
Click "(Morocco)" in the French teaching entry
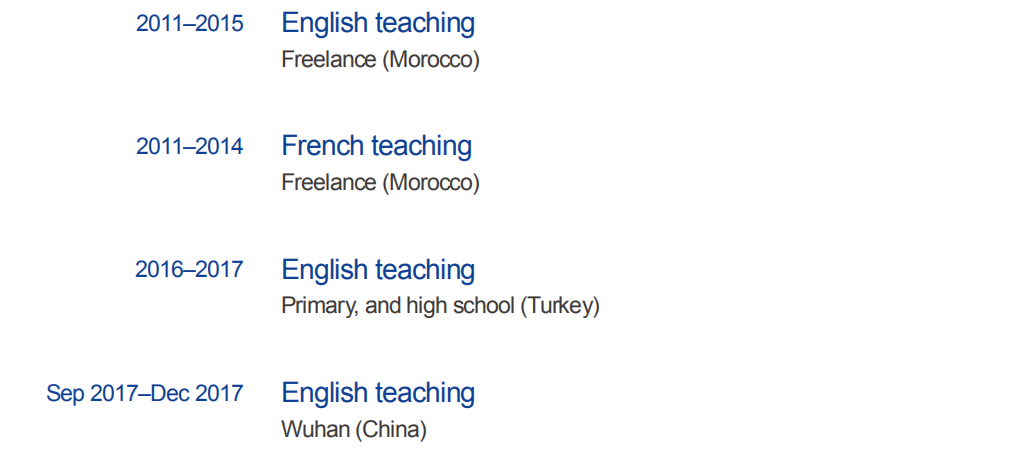pyautogui.click(x=431, y=183)
